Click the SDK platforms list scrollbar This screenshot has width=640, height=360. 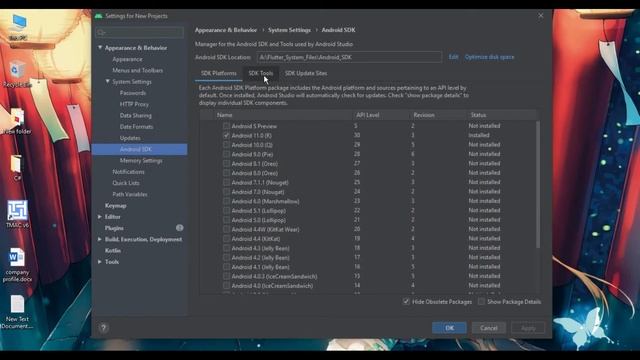538,184
